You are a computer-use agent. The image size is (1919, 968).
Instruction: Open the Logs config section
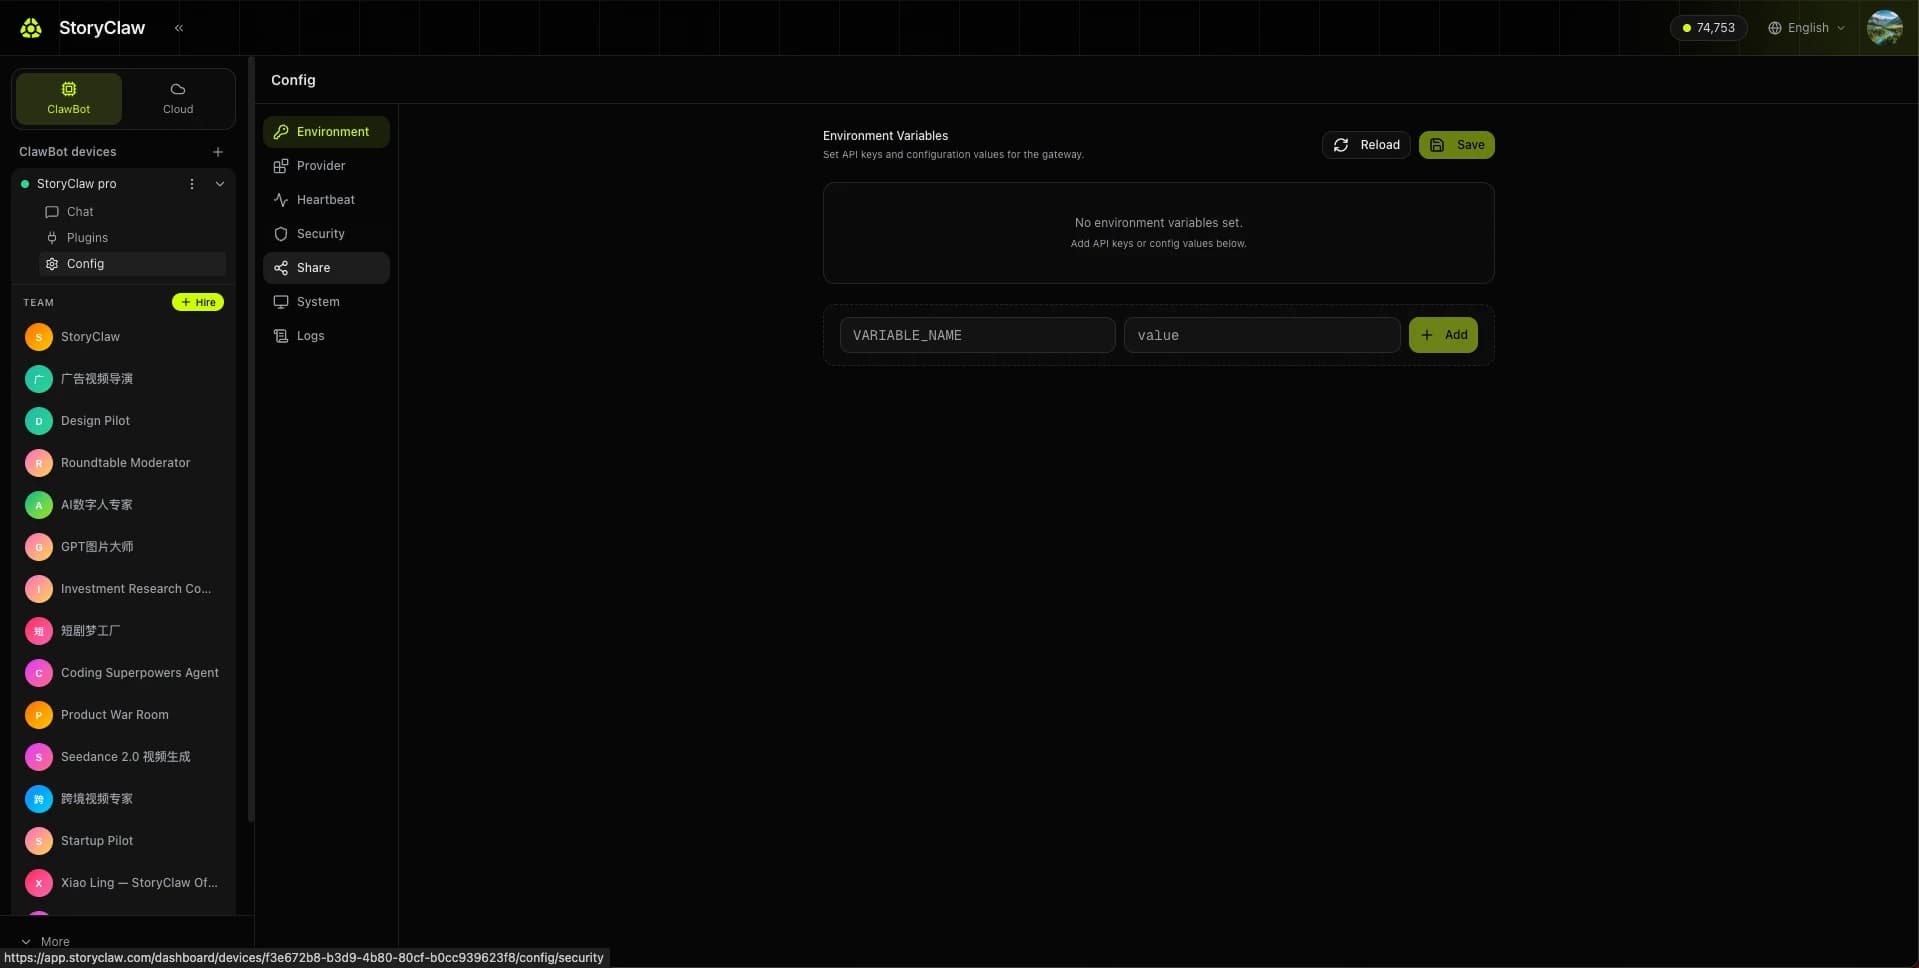326,336
